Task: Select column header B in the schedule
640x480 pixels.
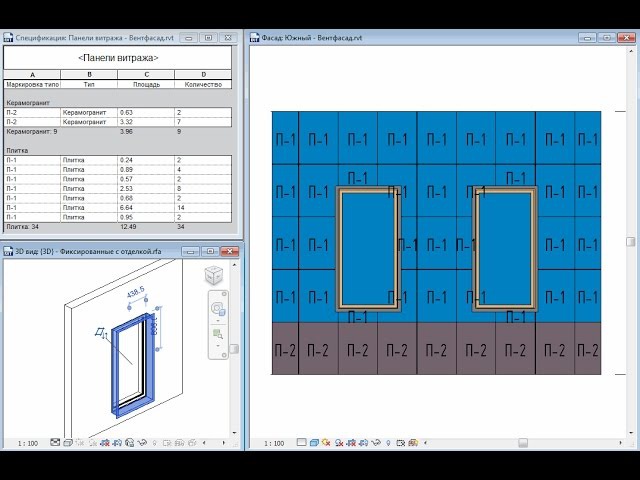Action: coord(89,75)
